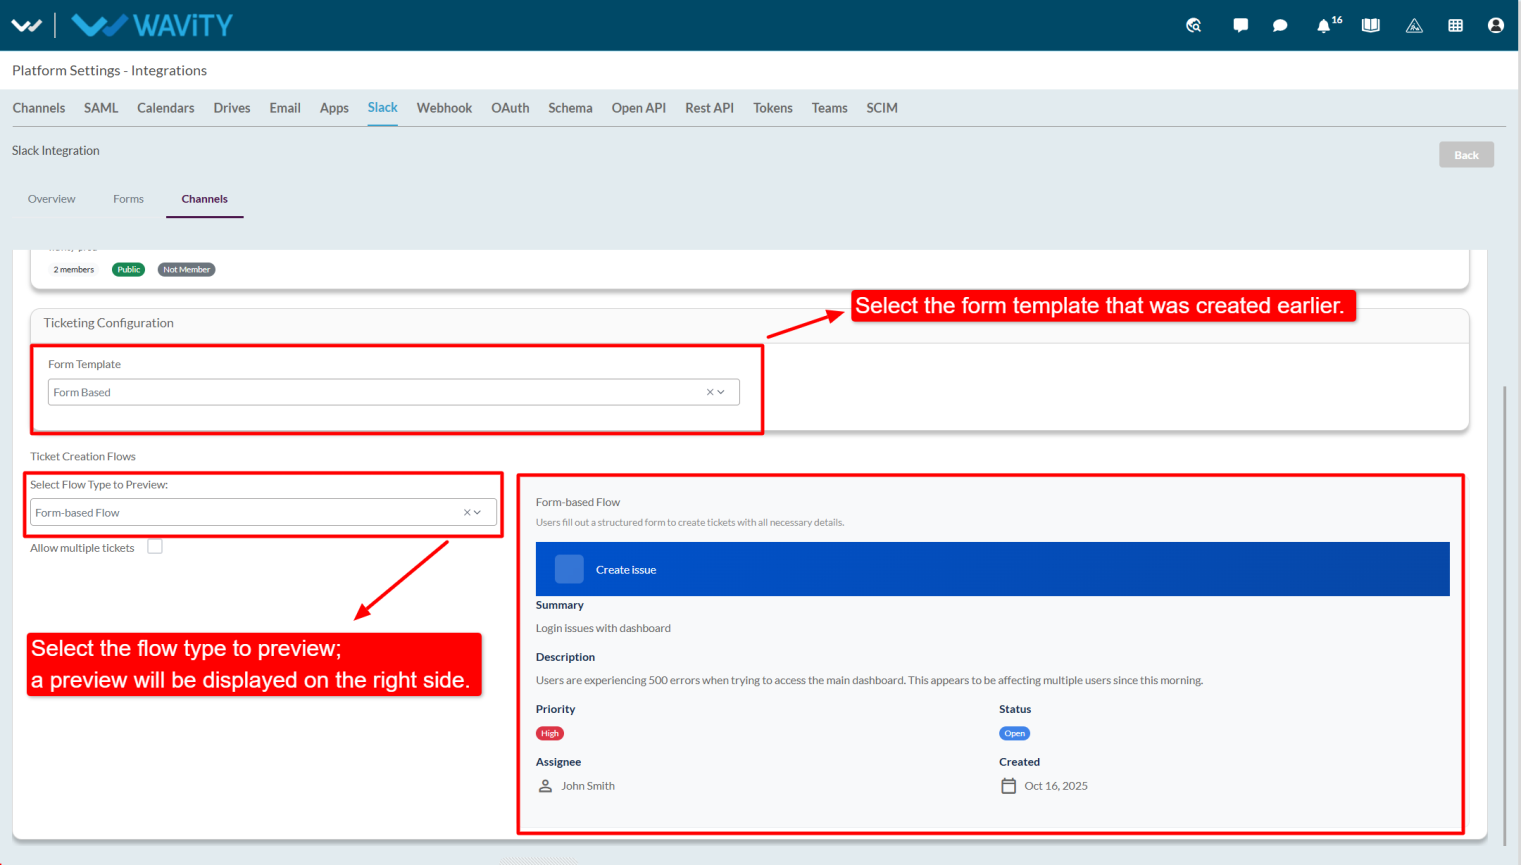This screenshot has width=1521, height=865.
Task: Open the apps grid icon in header
Action: (1455, 25)
